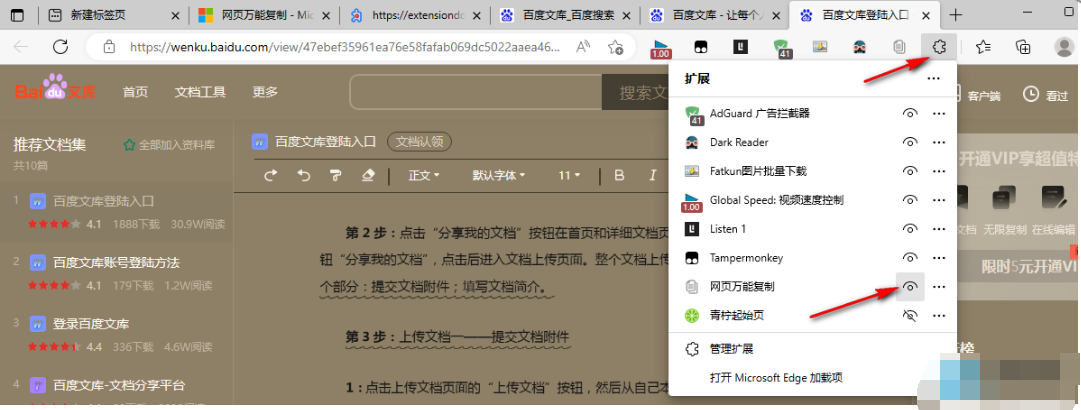Click the redo arrow in document toolbar

271,176
